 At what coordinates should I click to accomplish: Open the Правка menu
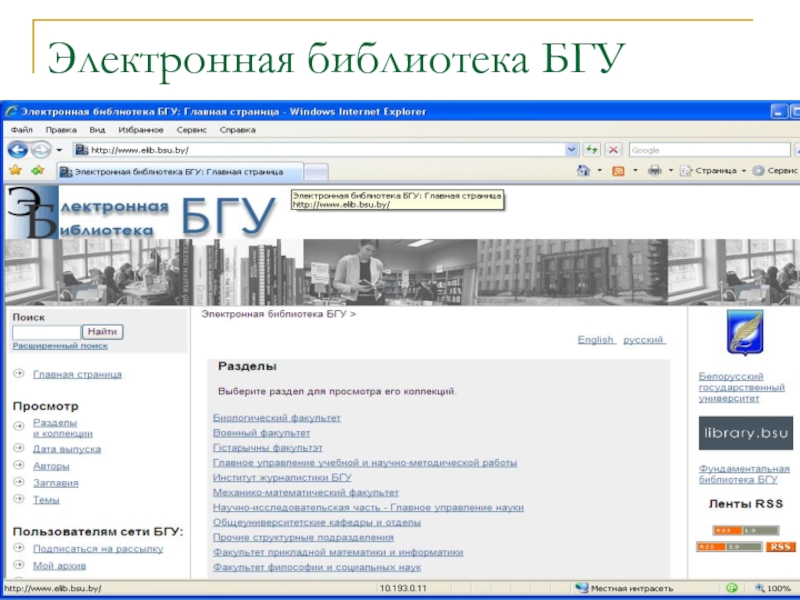pos(61,130)
